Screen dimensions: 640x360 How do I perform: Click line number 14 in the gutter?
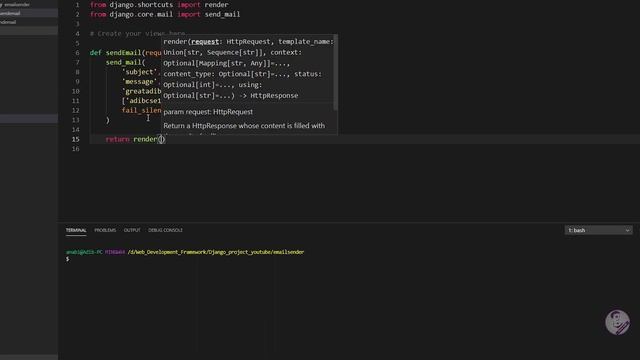click(x=76, y=129)
